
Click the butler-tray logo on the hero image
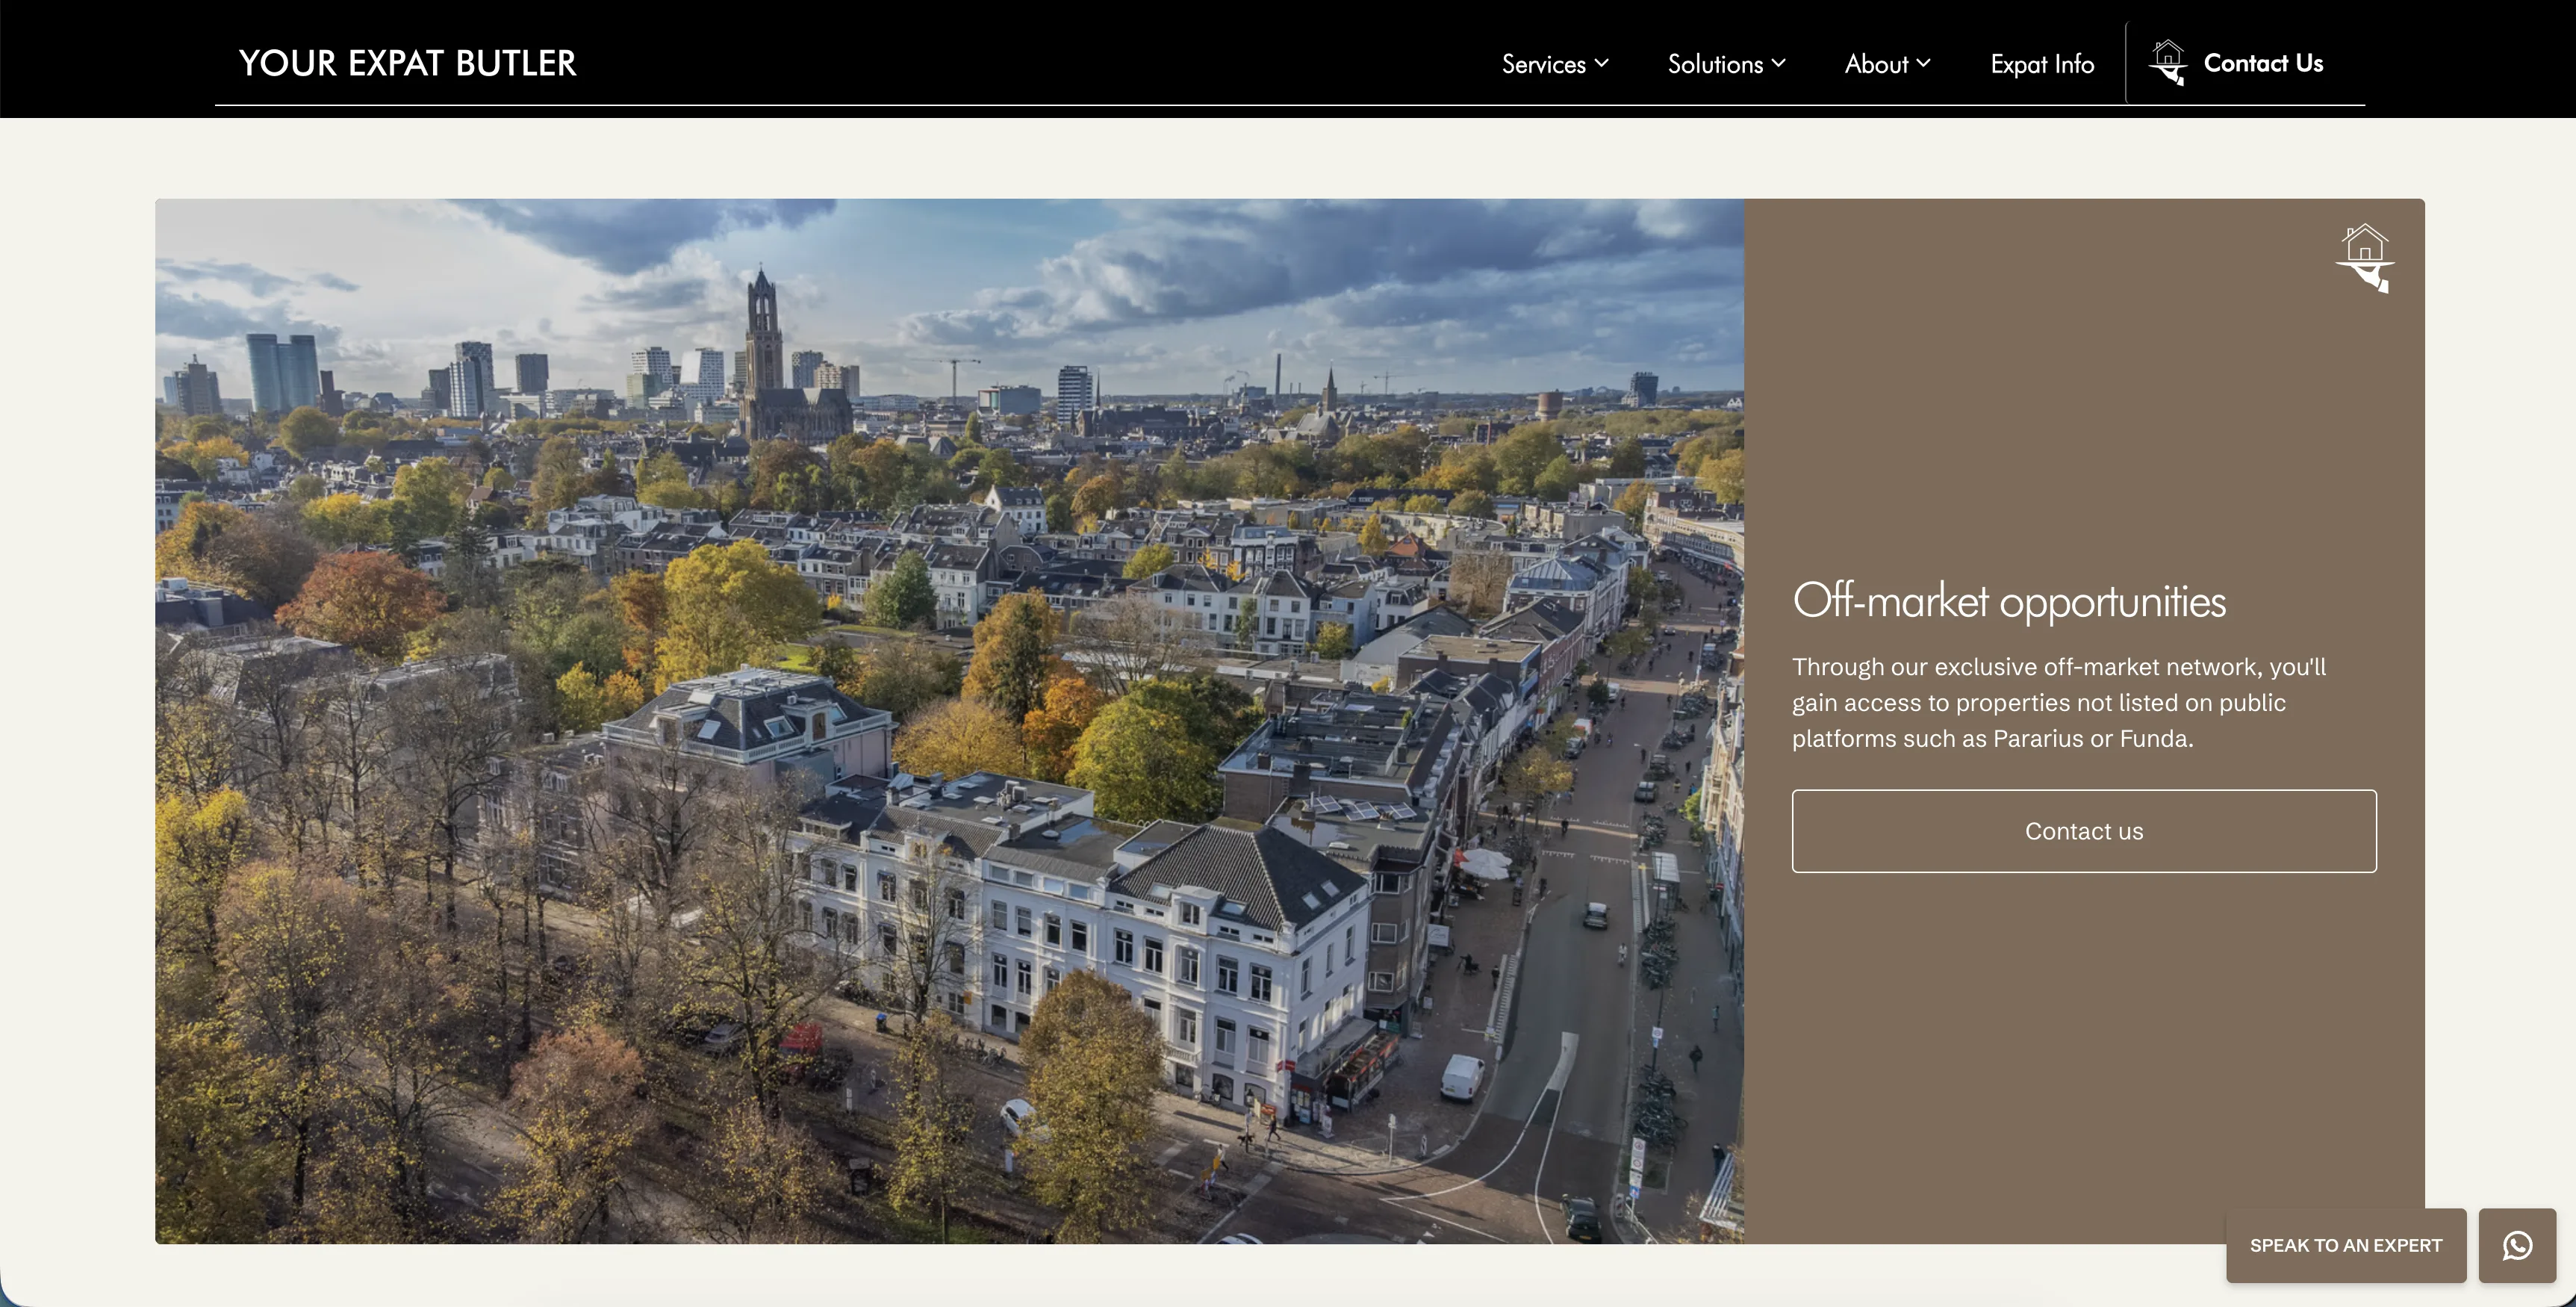[2367, 258]
